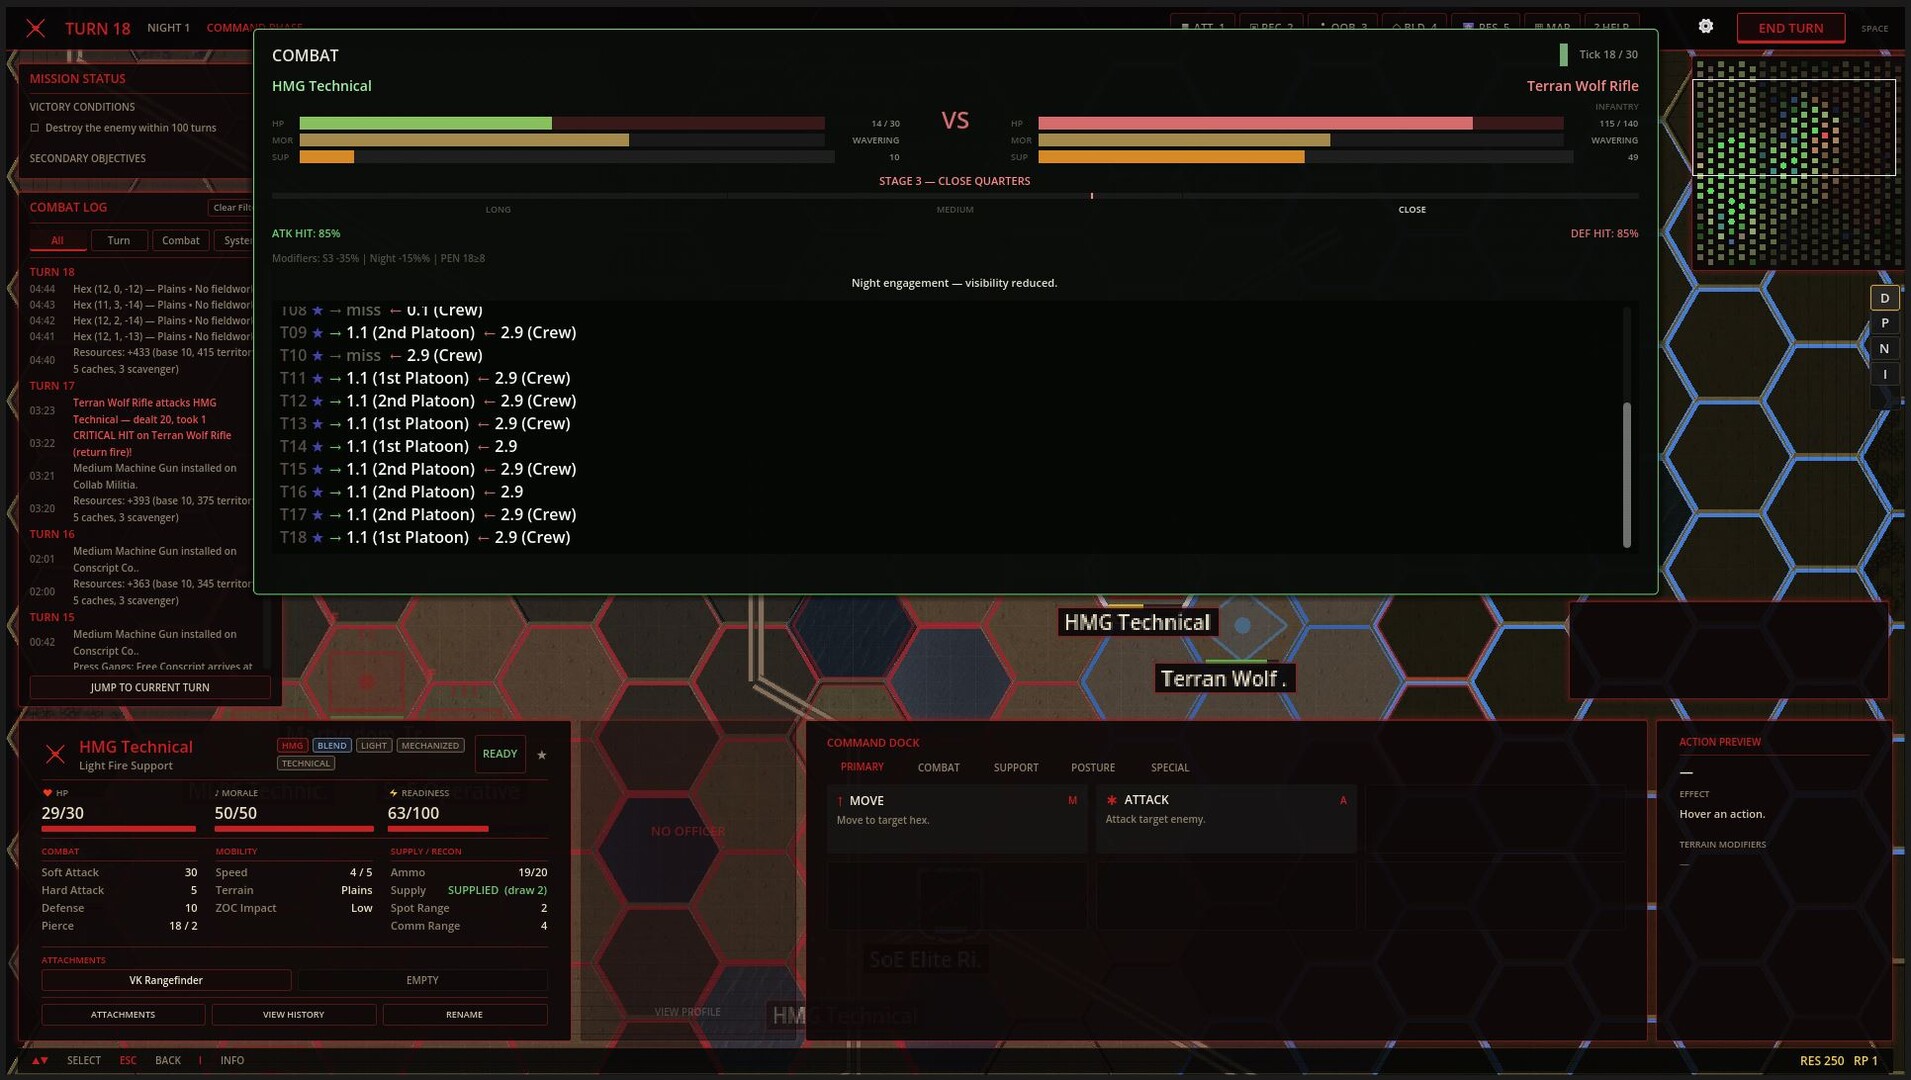Click the lightning icon beside Readiness
Viewport: 1911px width, 1080px height.
click(393, 793)
